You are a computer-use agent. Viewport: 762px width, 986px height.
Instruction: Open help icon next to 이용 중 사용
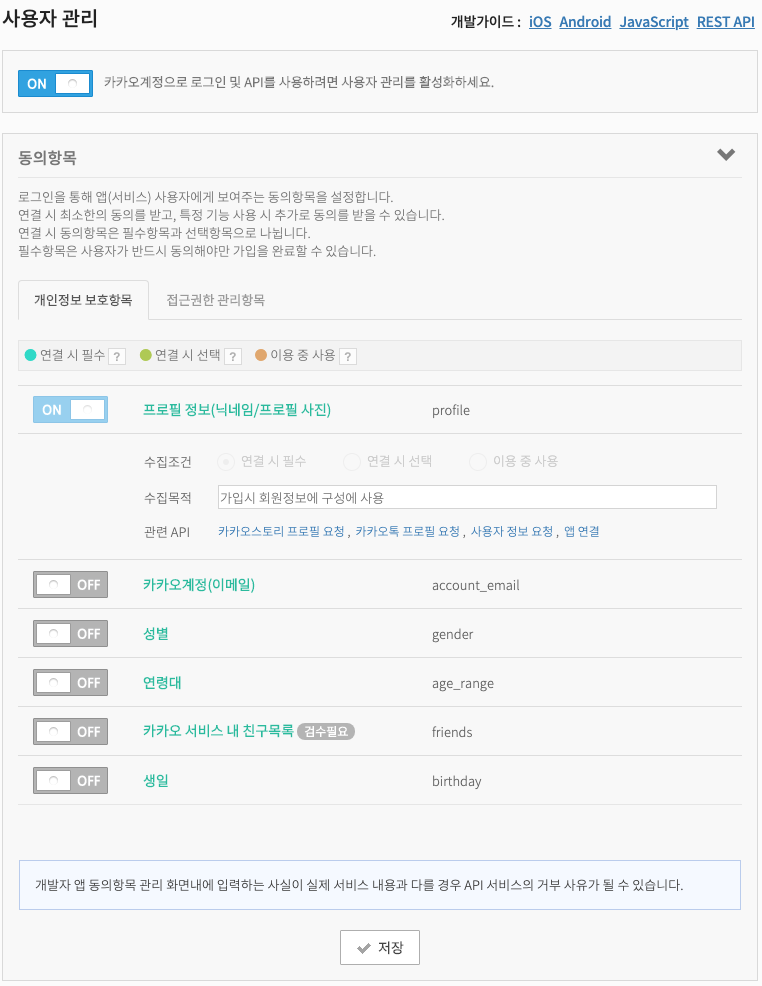tap(348, 357)
